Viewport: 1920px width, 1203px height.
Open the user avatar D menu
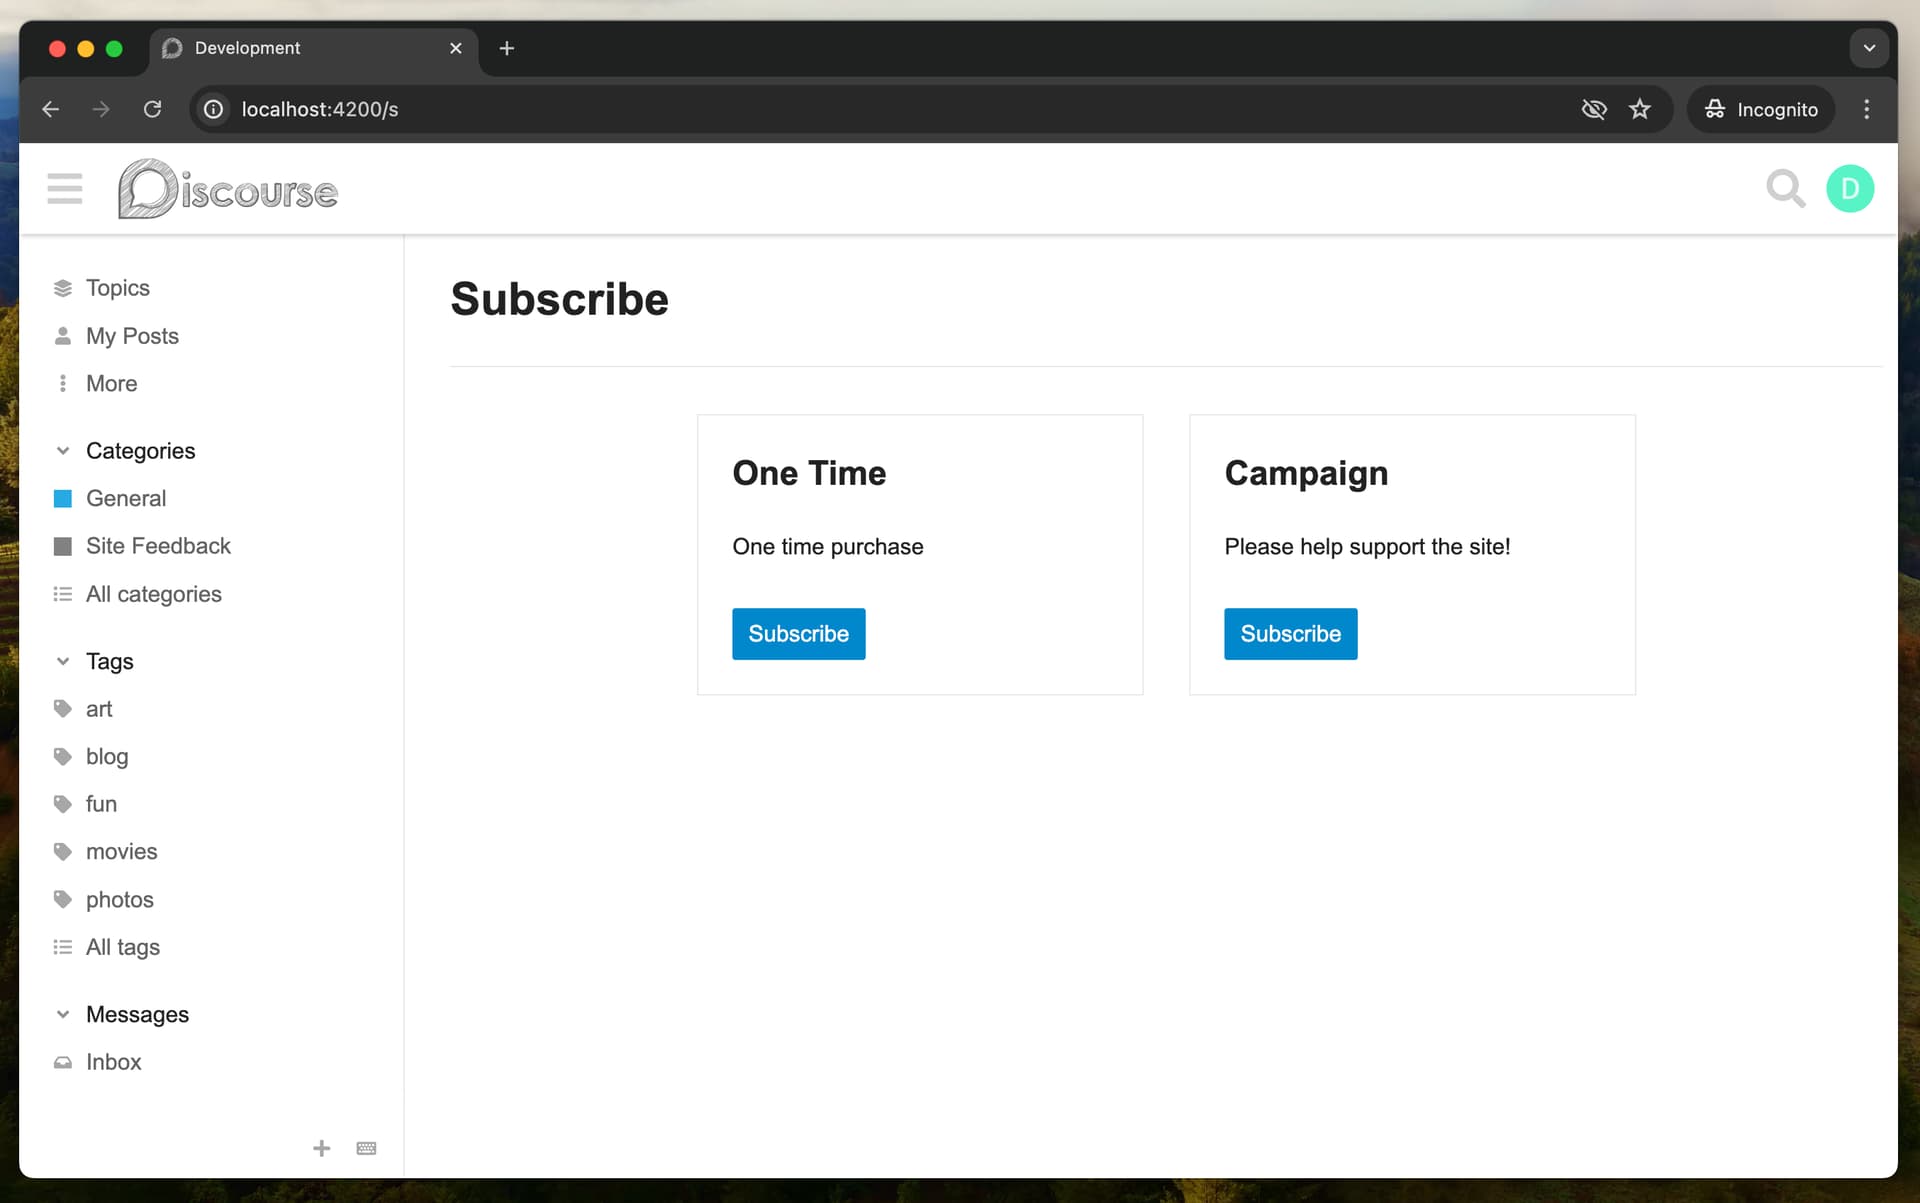(1849, 188)
